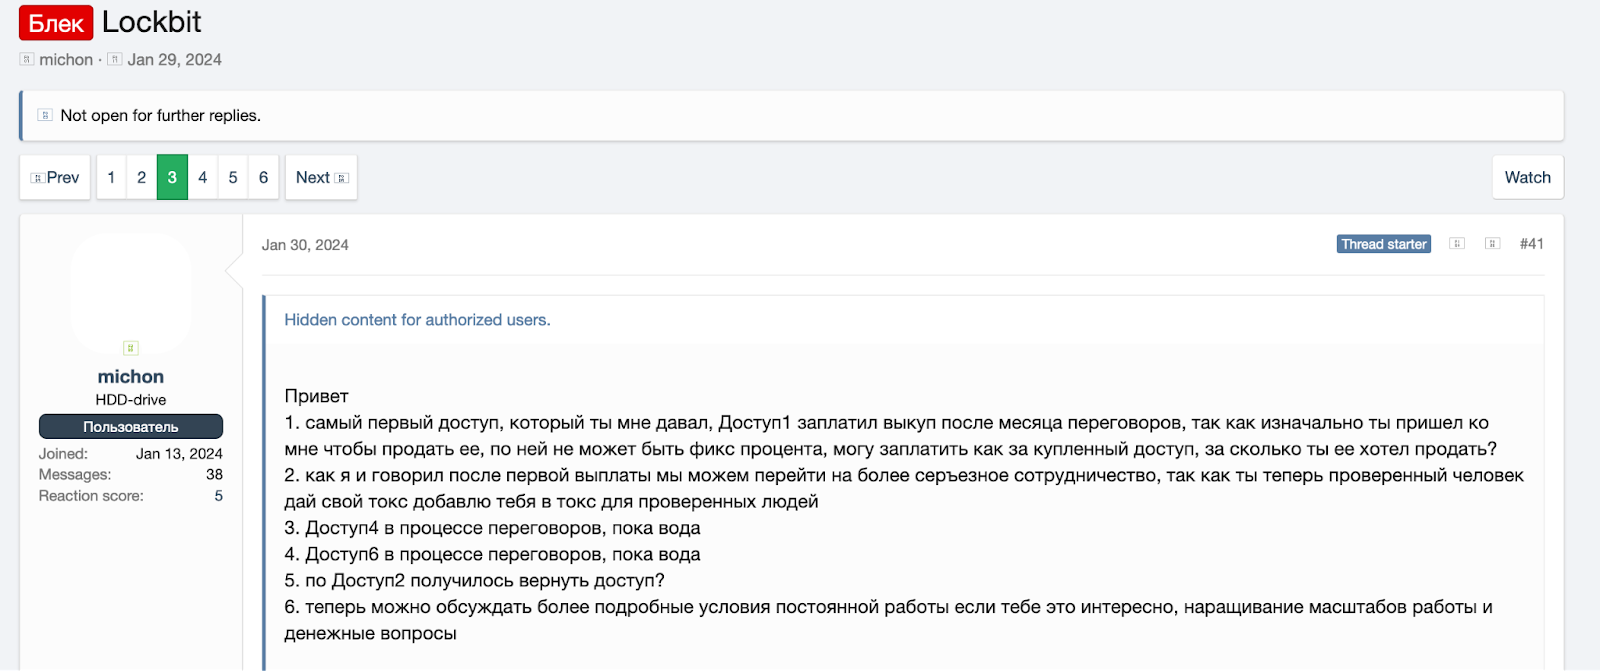Open page 2 of the thread
The image size is (1600, 671).
[x=142, y=177]
